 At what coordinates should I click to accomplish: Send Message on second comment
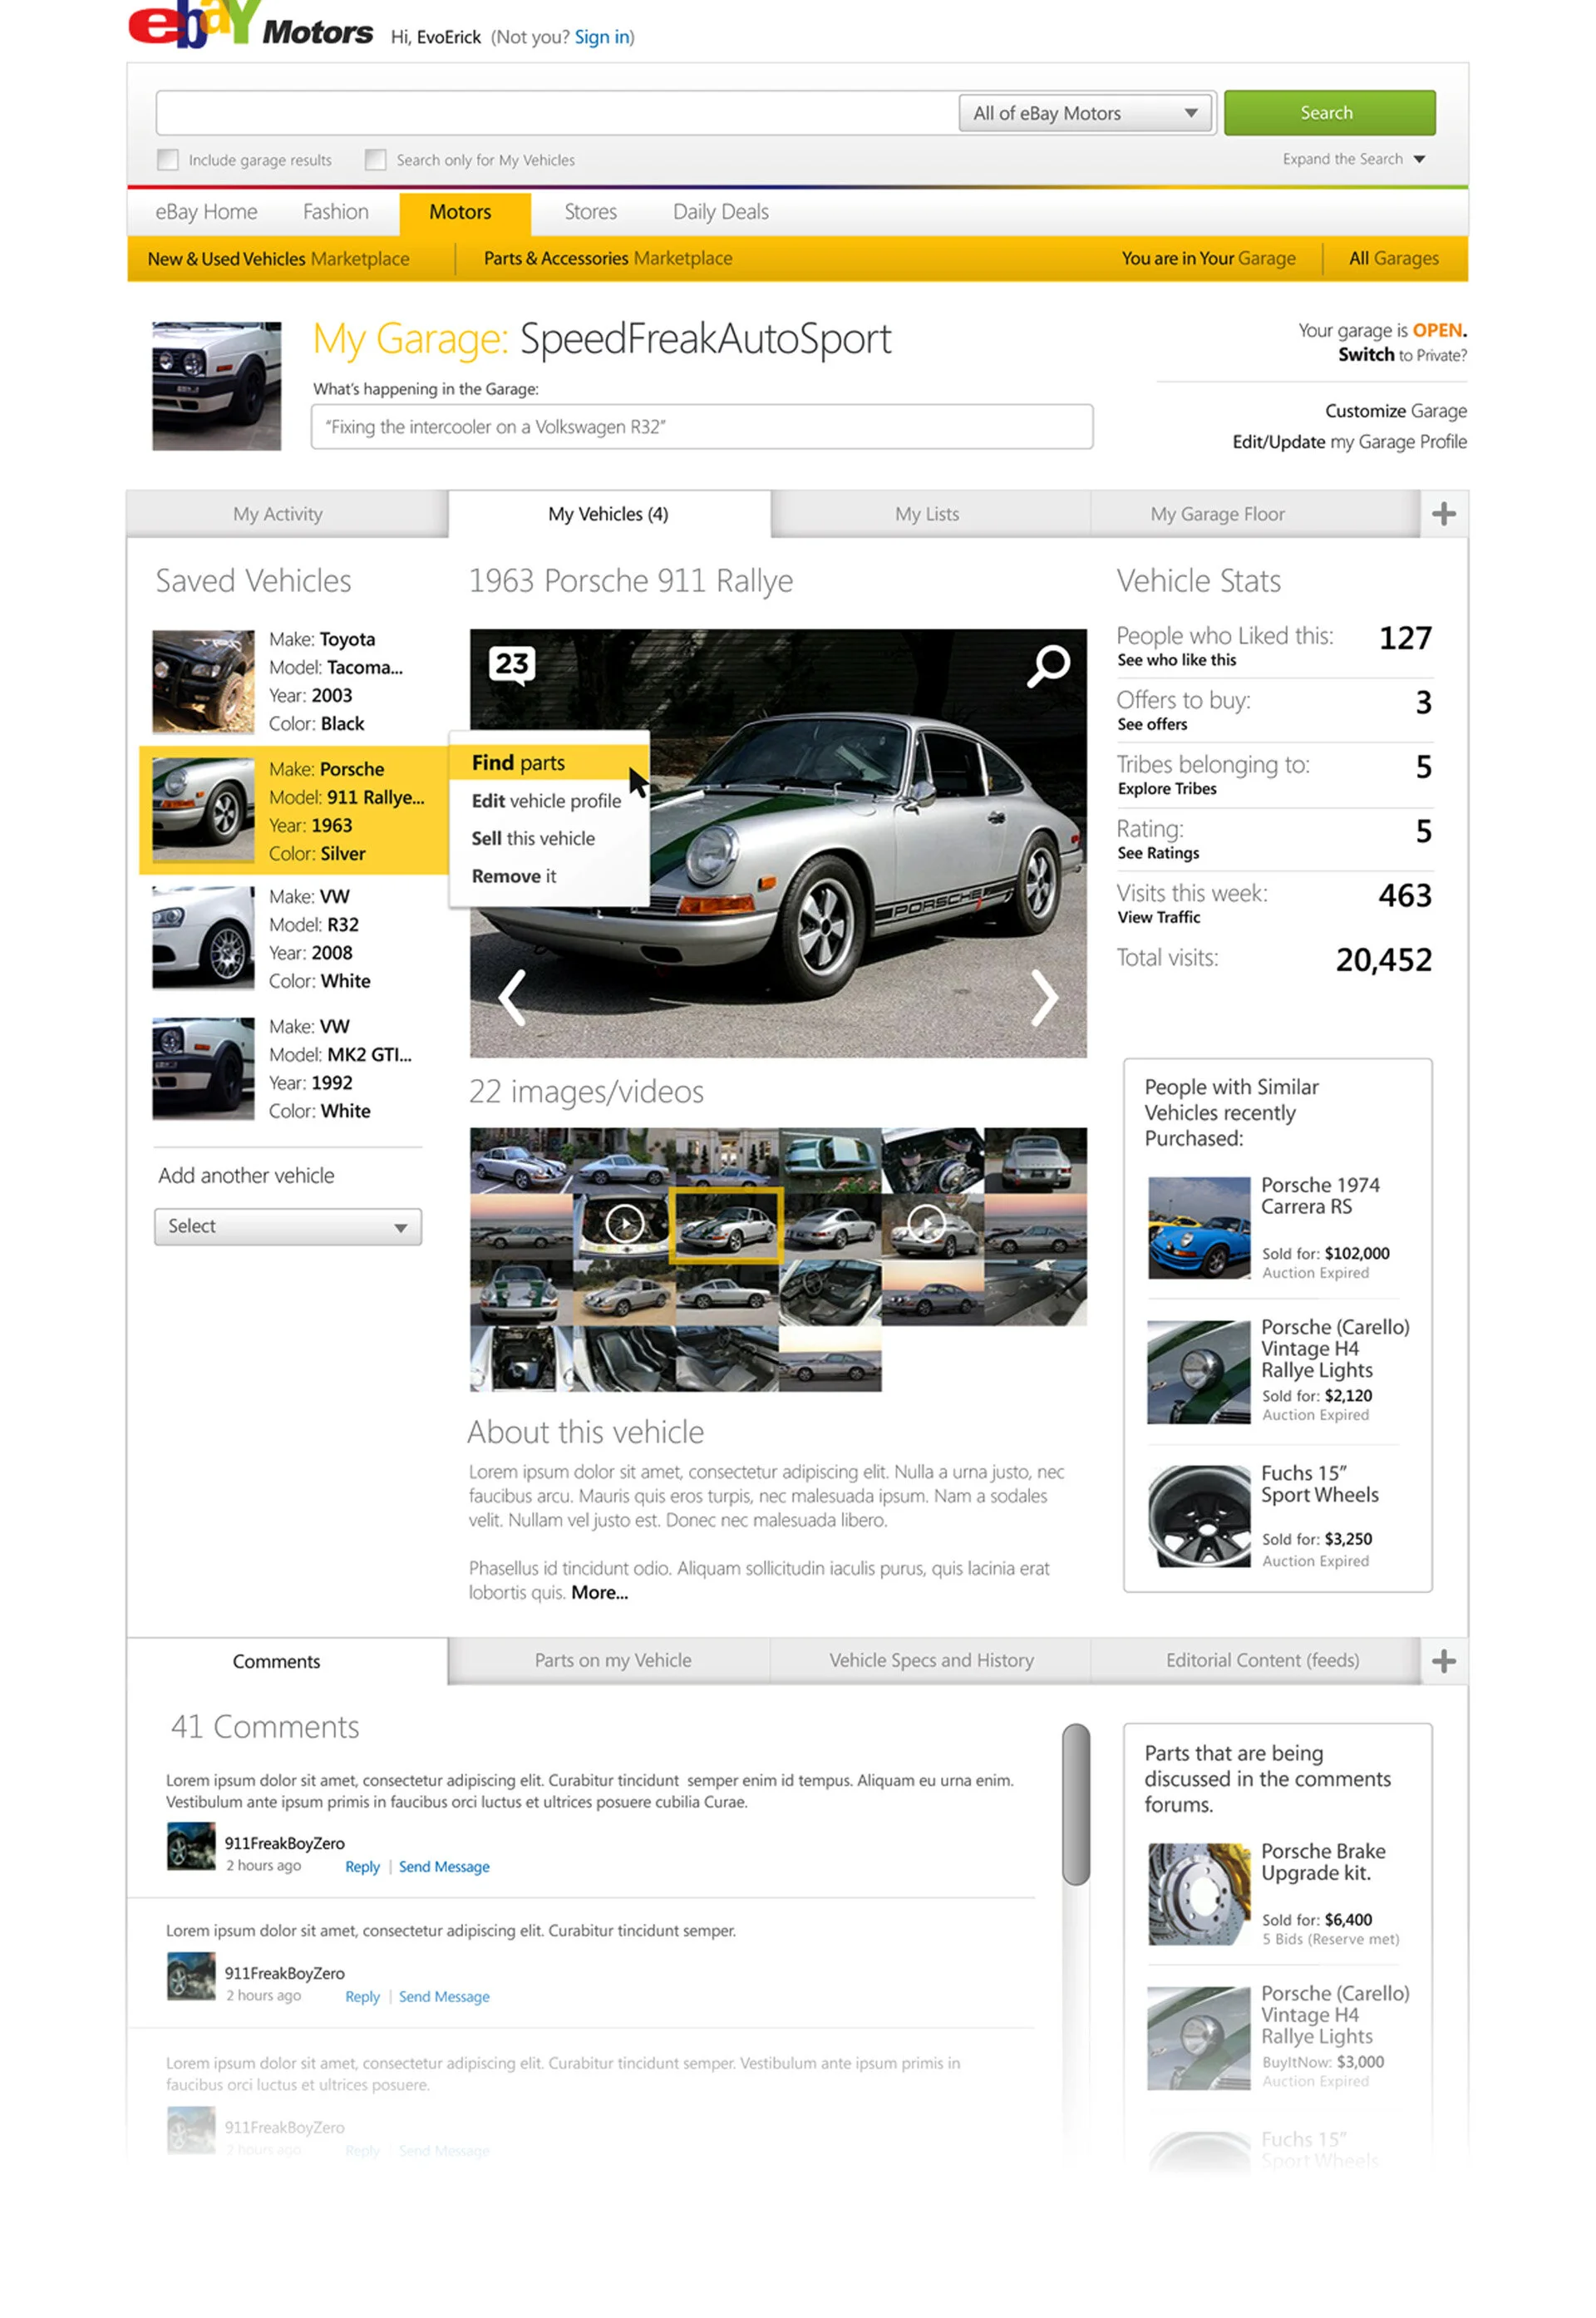coord(444,1997)
